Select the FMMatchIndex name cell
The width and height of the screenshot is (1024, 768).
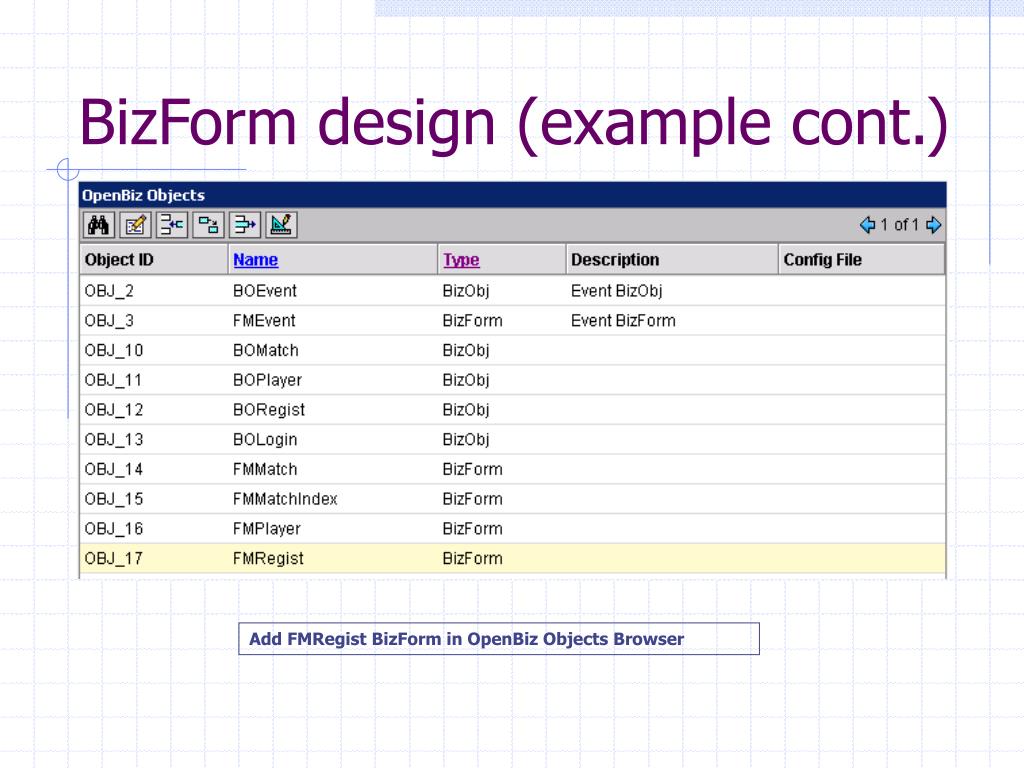(285, 499)
